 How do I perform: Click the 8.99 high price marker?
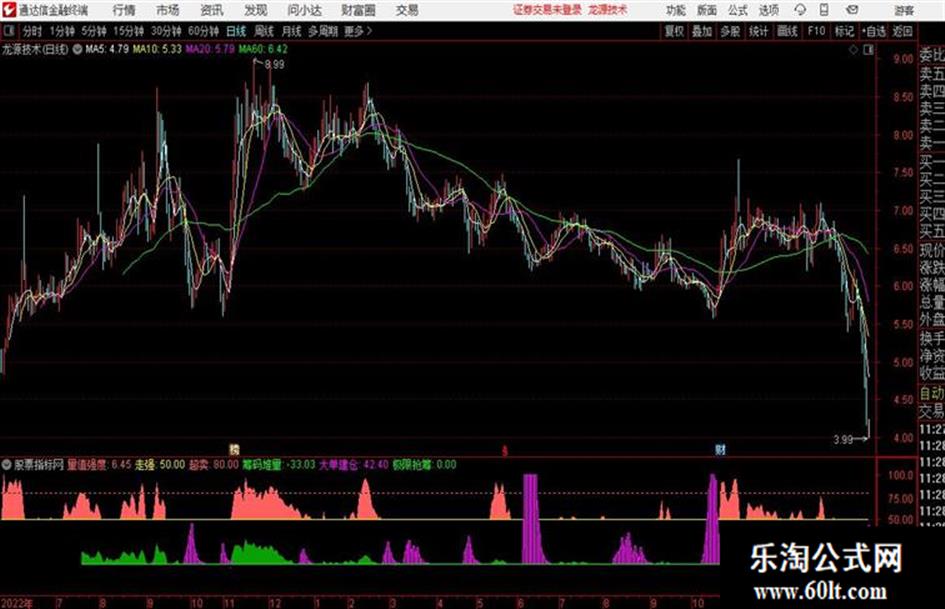point(274,65)
